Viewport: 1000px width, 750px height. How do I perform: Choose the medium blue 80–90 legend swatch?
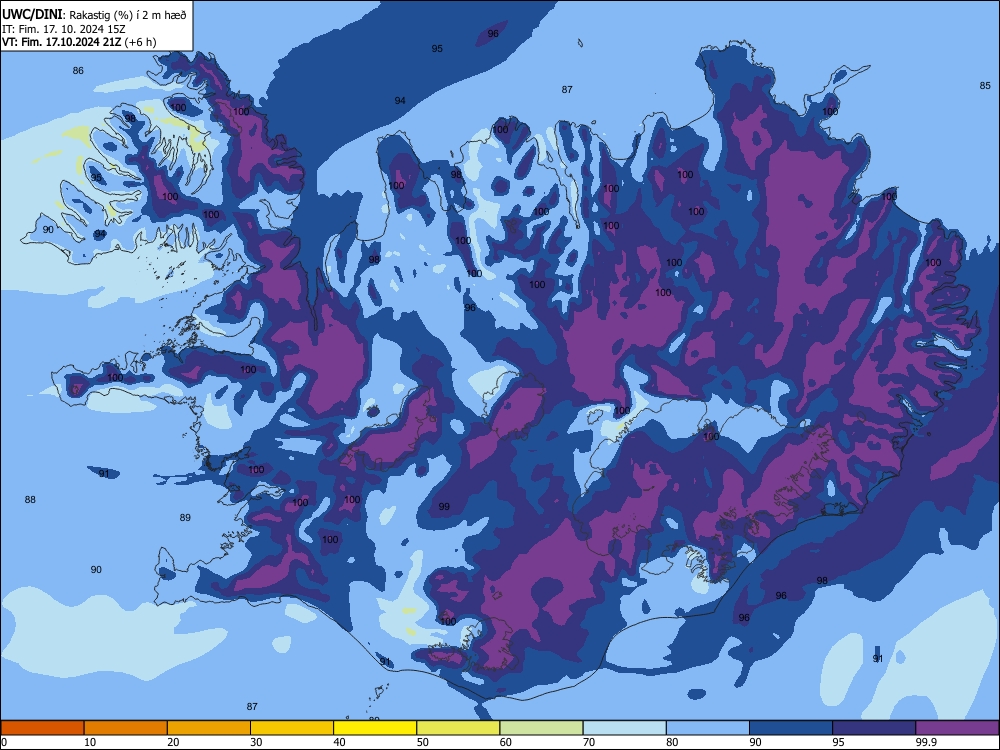pos(707,728)
